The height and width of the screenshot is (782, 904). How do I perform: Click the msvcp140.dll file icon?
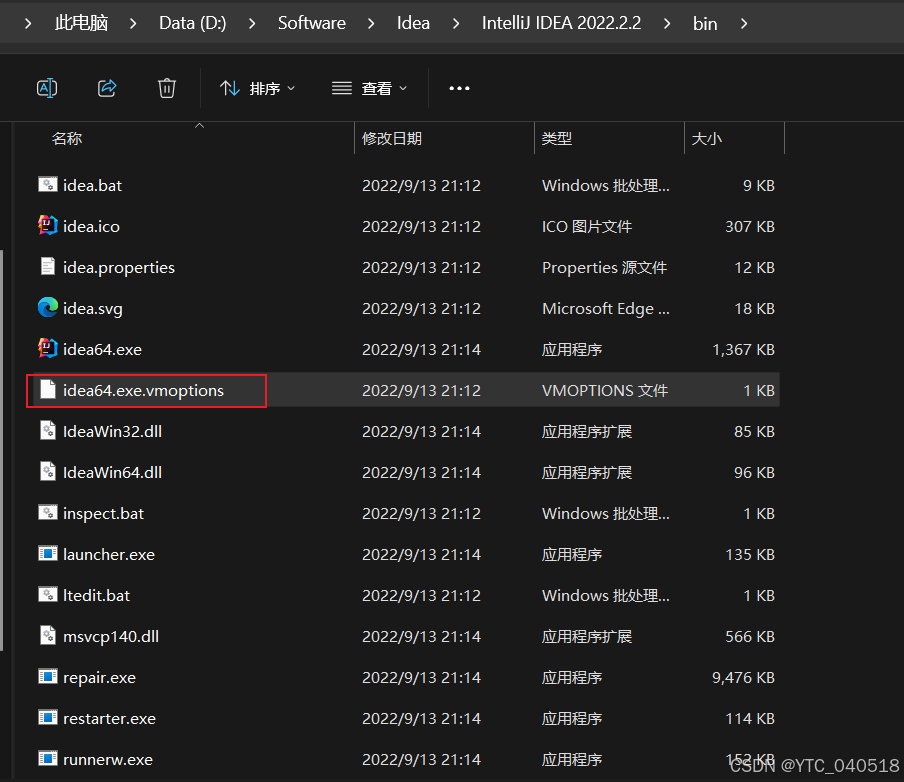point(48,636)
